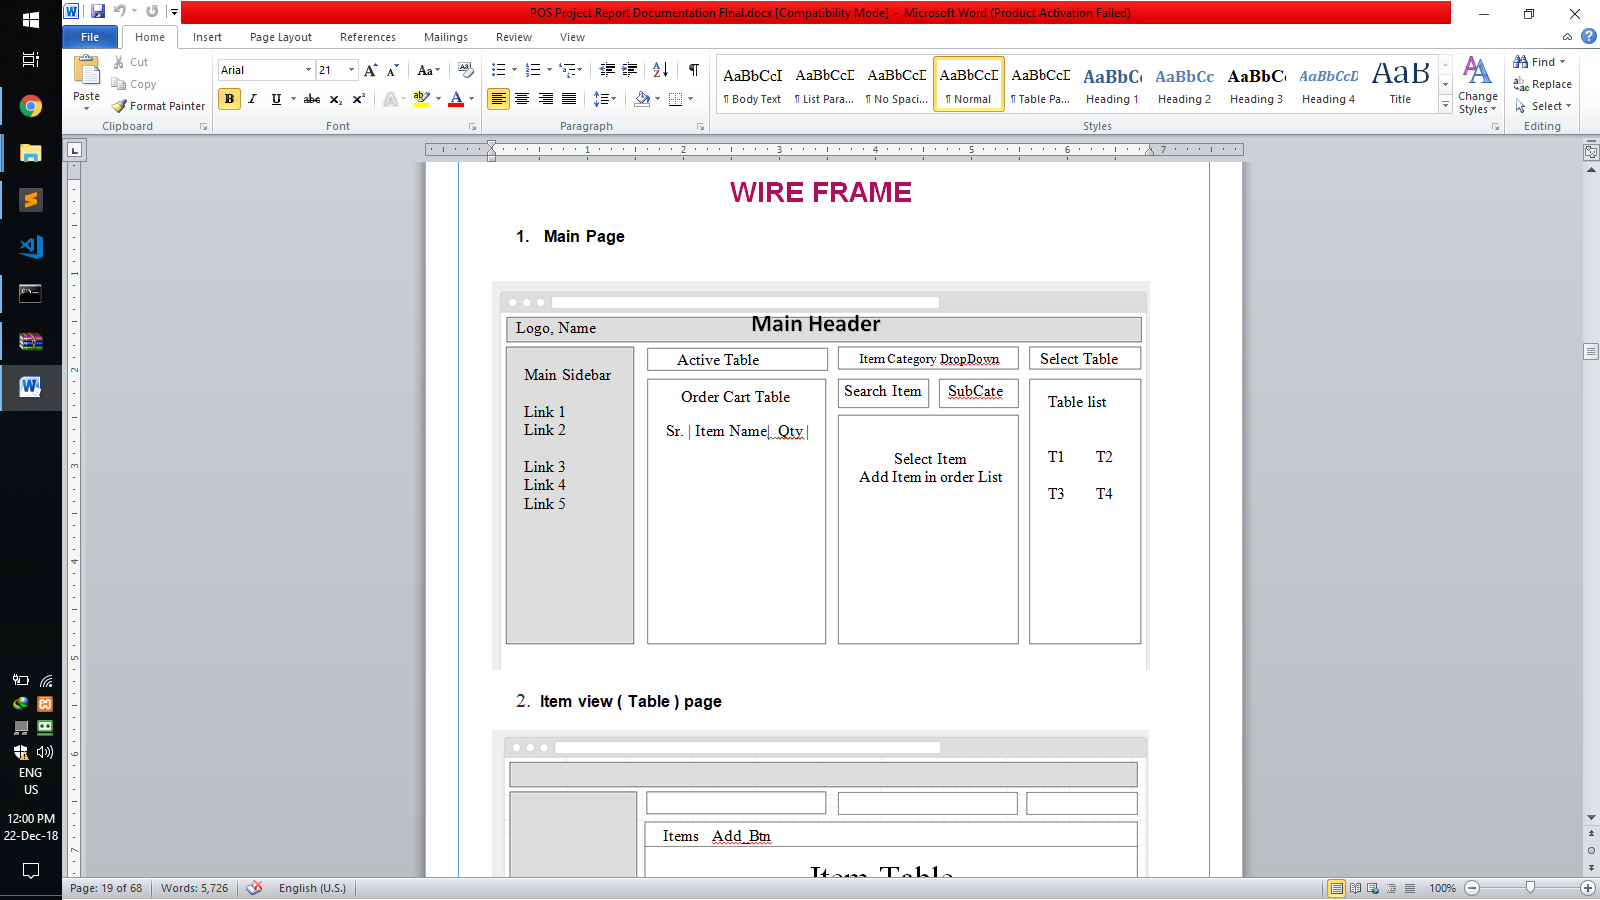
Task: Click the Sort icon in Paragraph group
Action: point(660,70)
